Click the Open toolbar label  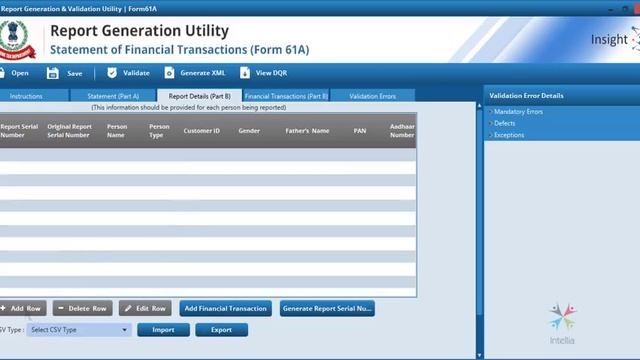pos(20,73)
